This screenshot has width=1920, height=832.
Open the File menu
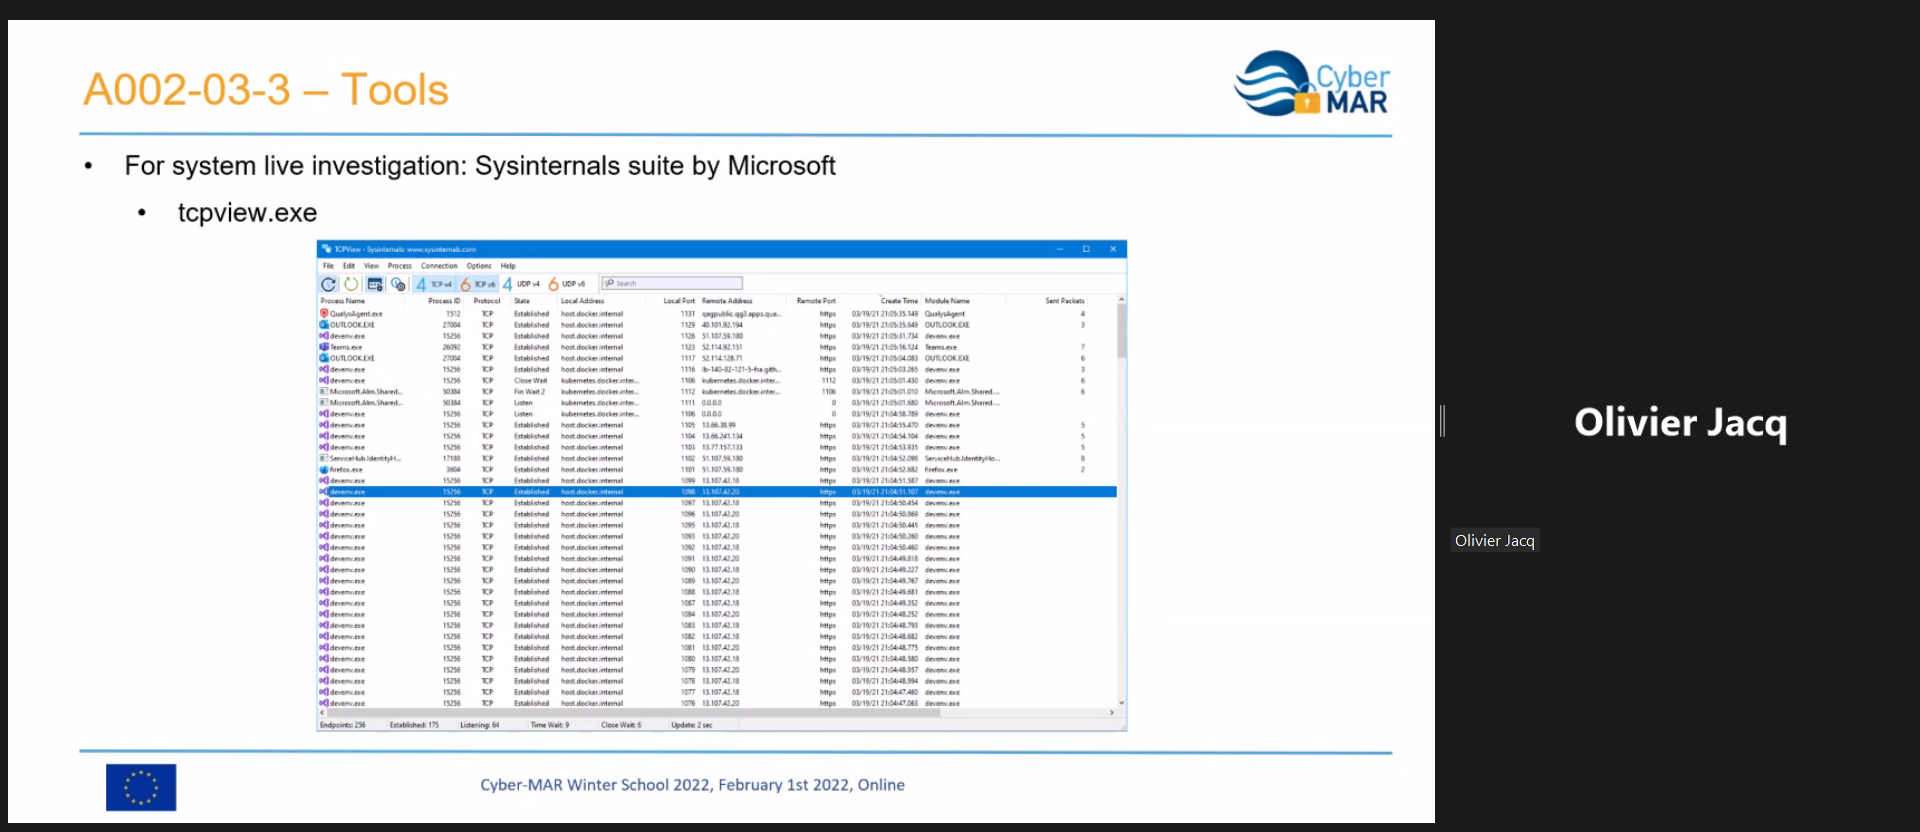[x=328, y=266]
